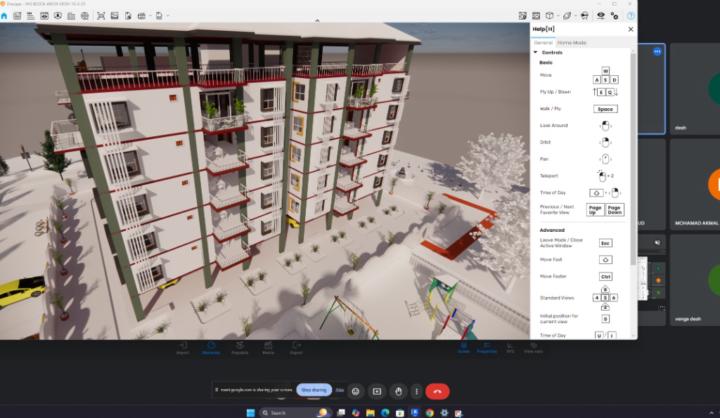The image size is (720, 418).
Task: Click the Page Down key button
Action: 615,210
